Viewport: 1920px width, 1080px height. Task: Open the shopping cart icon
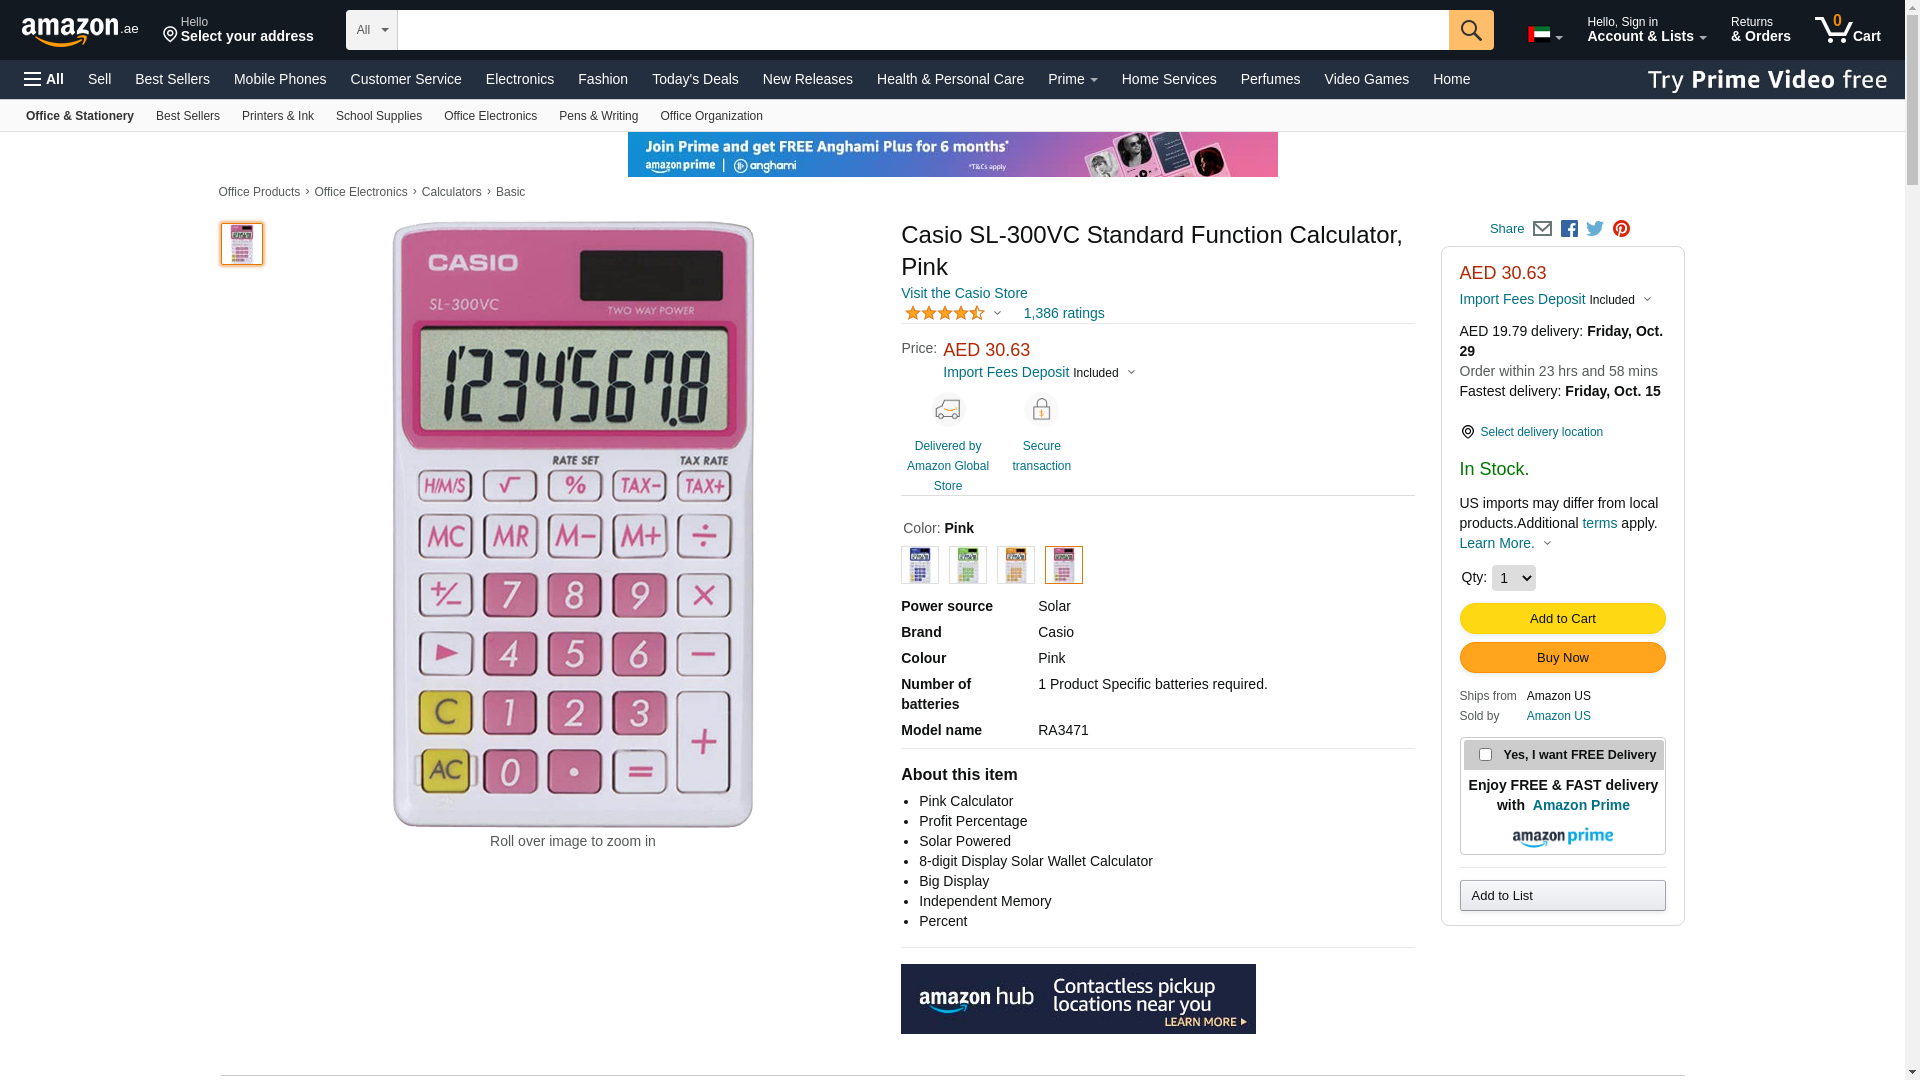point(1848,30)
